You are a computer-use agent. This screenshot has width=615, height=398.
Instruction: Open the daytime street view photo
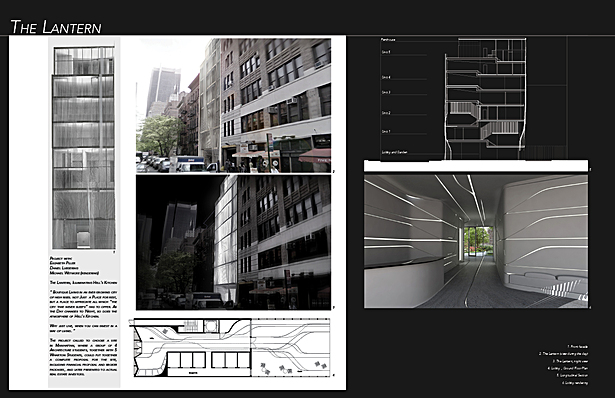233,105
